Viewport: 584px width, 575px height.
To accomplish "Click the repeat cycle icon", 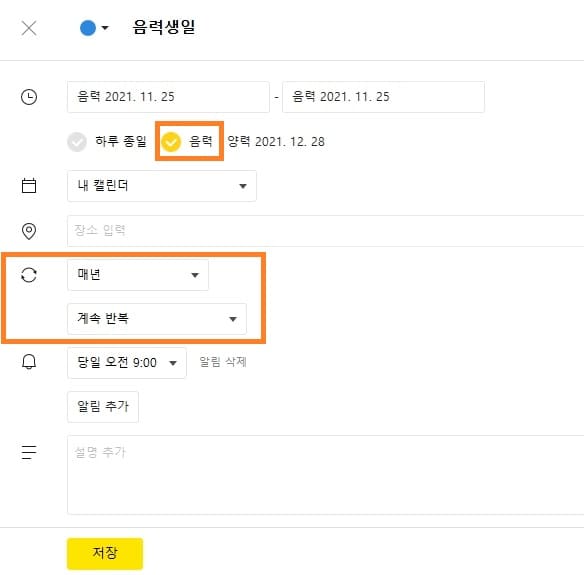I will (x=29, y=275).
